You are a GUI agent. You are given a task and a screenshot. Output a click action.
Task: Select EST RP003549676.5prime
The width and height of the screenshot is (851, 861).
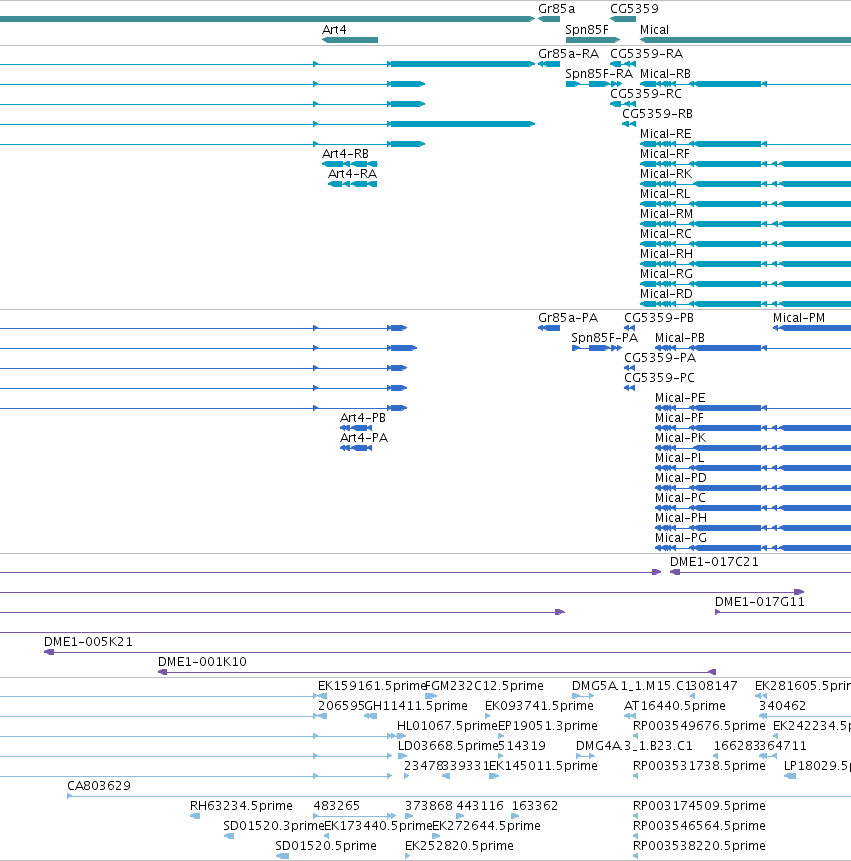pos(699,726)
